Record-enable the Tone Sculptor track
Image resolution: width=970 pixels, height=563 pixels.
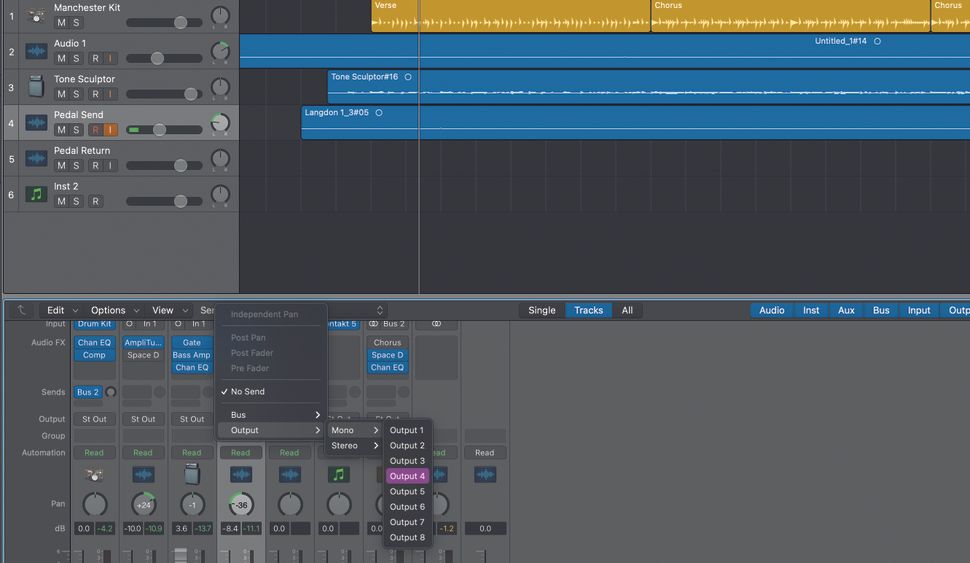pos(95,94)
